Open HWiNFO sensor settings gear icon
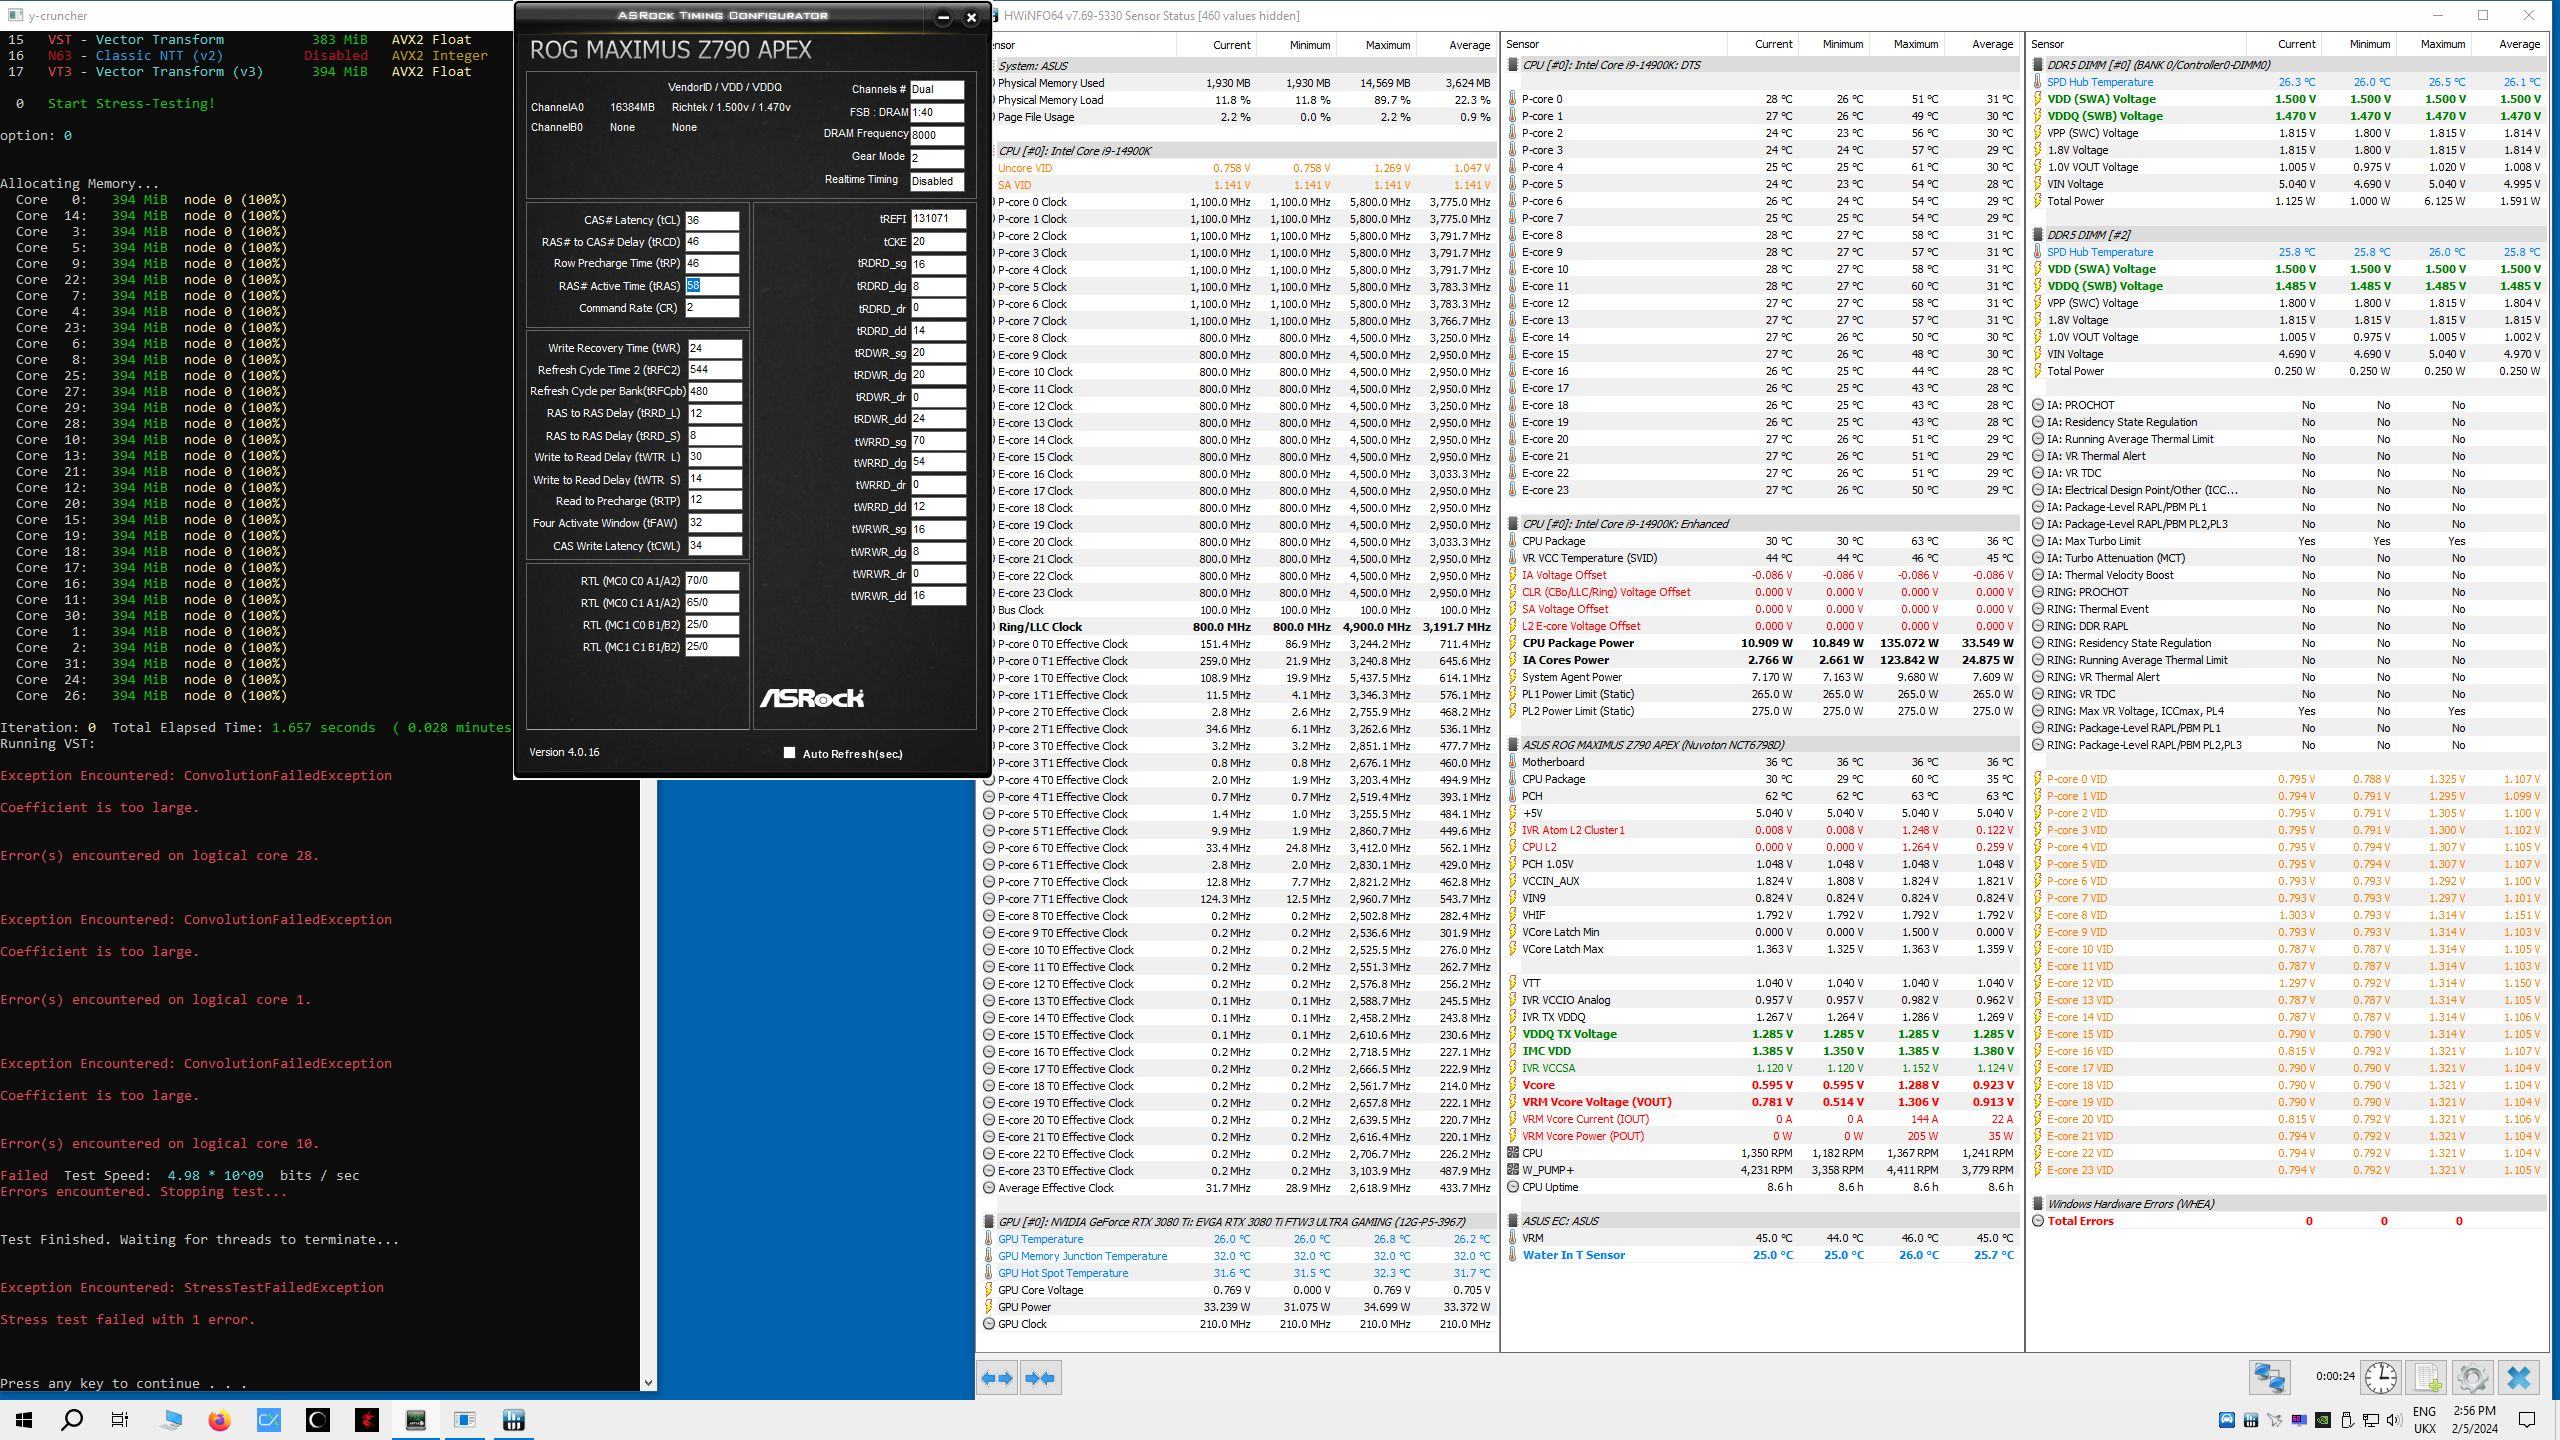Image resolution: width=2560 pixels, height=1440 pixels. [2472, 1378]
